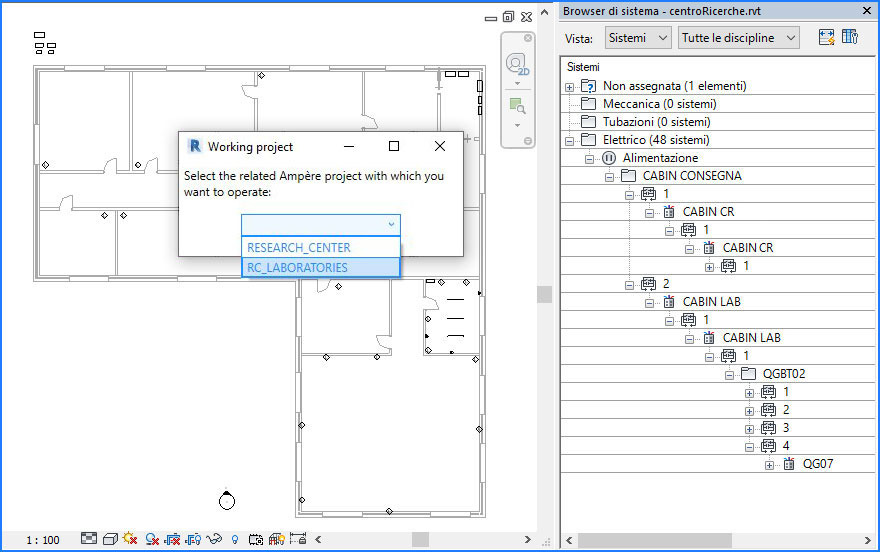Select the CABIN CONSEGNA row

point(718,176)
